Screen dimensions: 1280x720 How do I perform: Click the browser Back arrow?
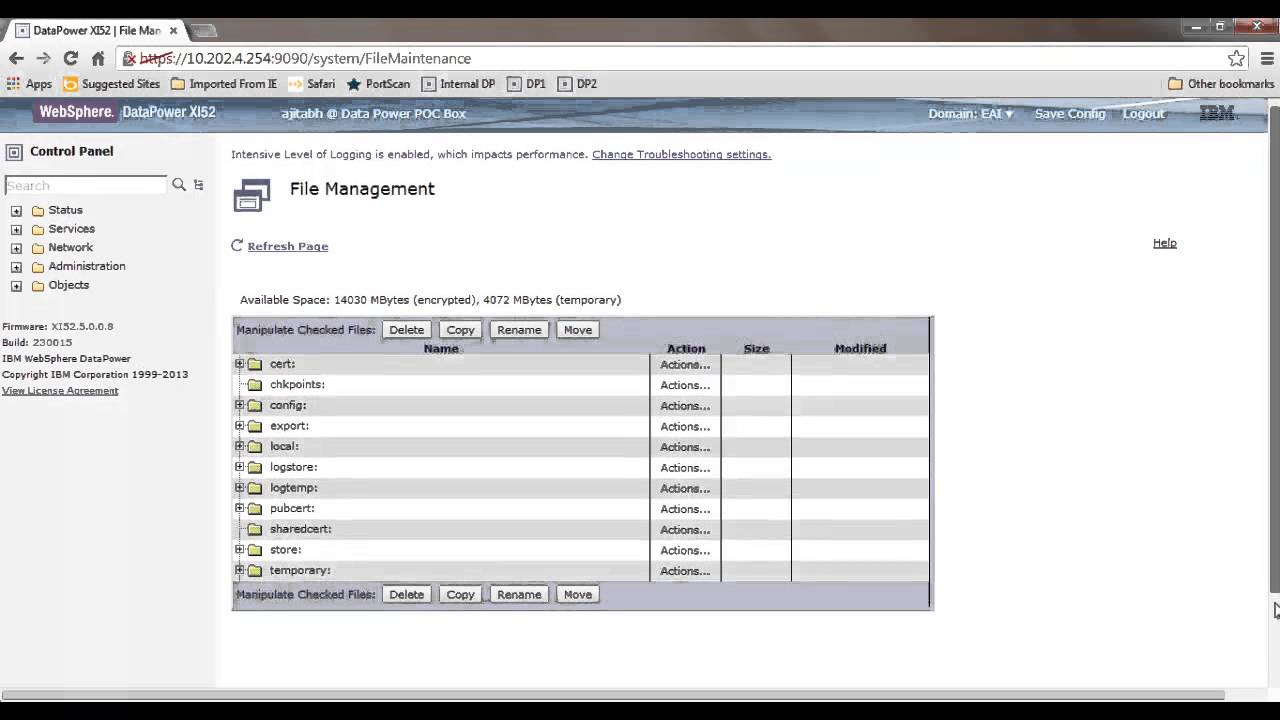16,58
